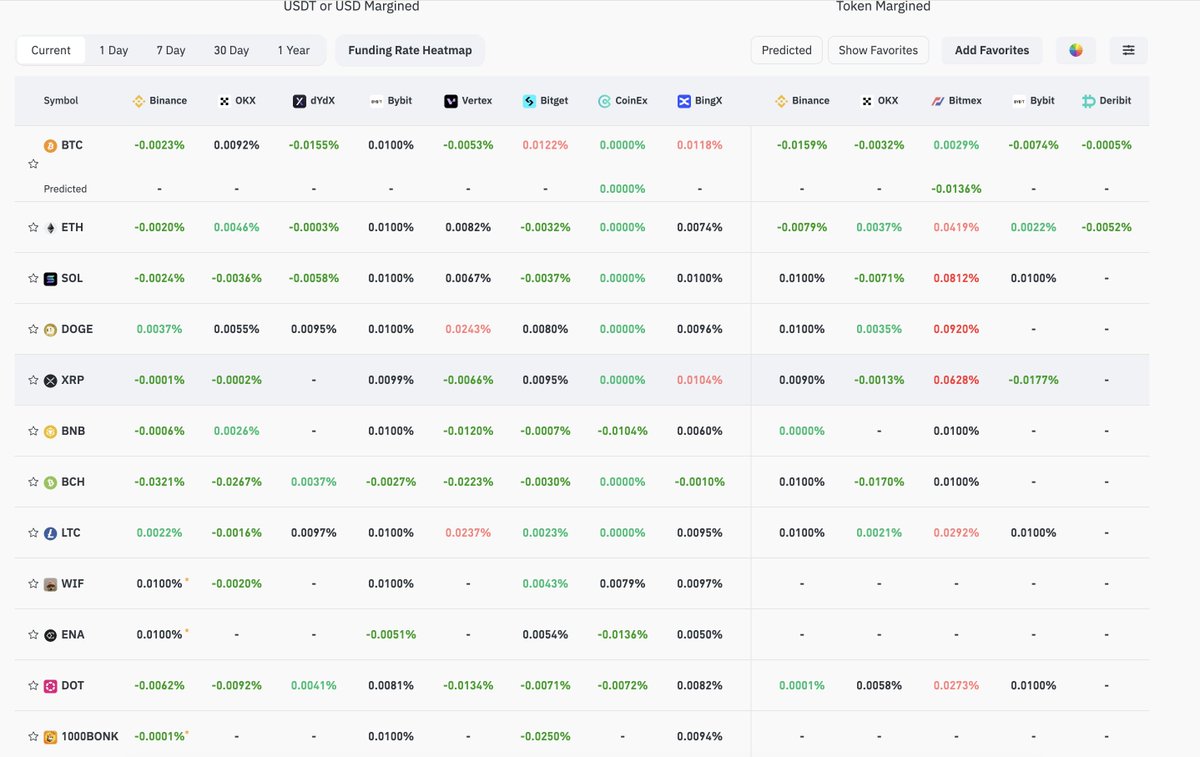Image resolution: width=1200 pixels, height=757 pixels.
Task: Click BTC Bitget rate 0.0122%
Action: 545,145
